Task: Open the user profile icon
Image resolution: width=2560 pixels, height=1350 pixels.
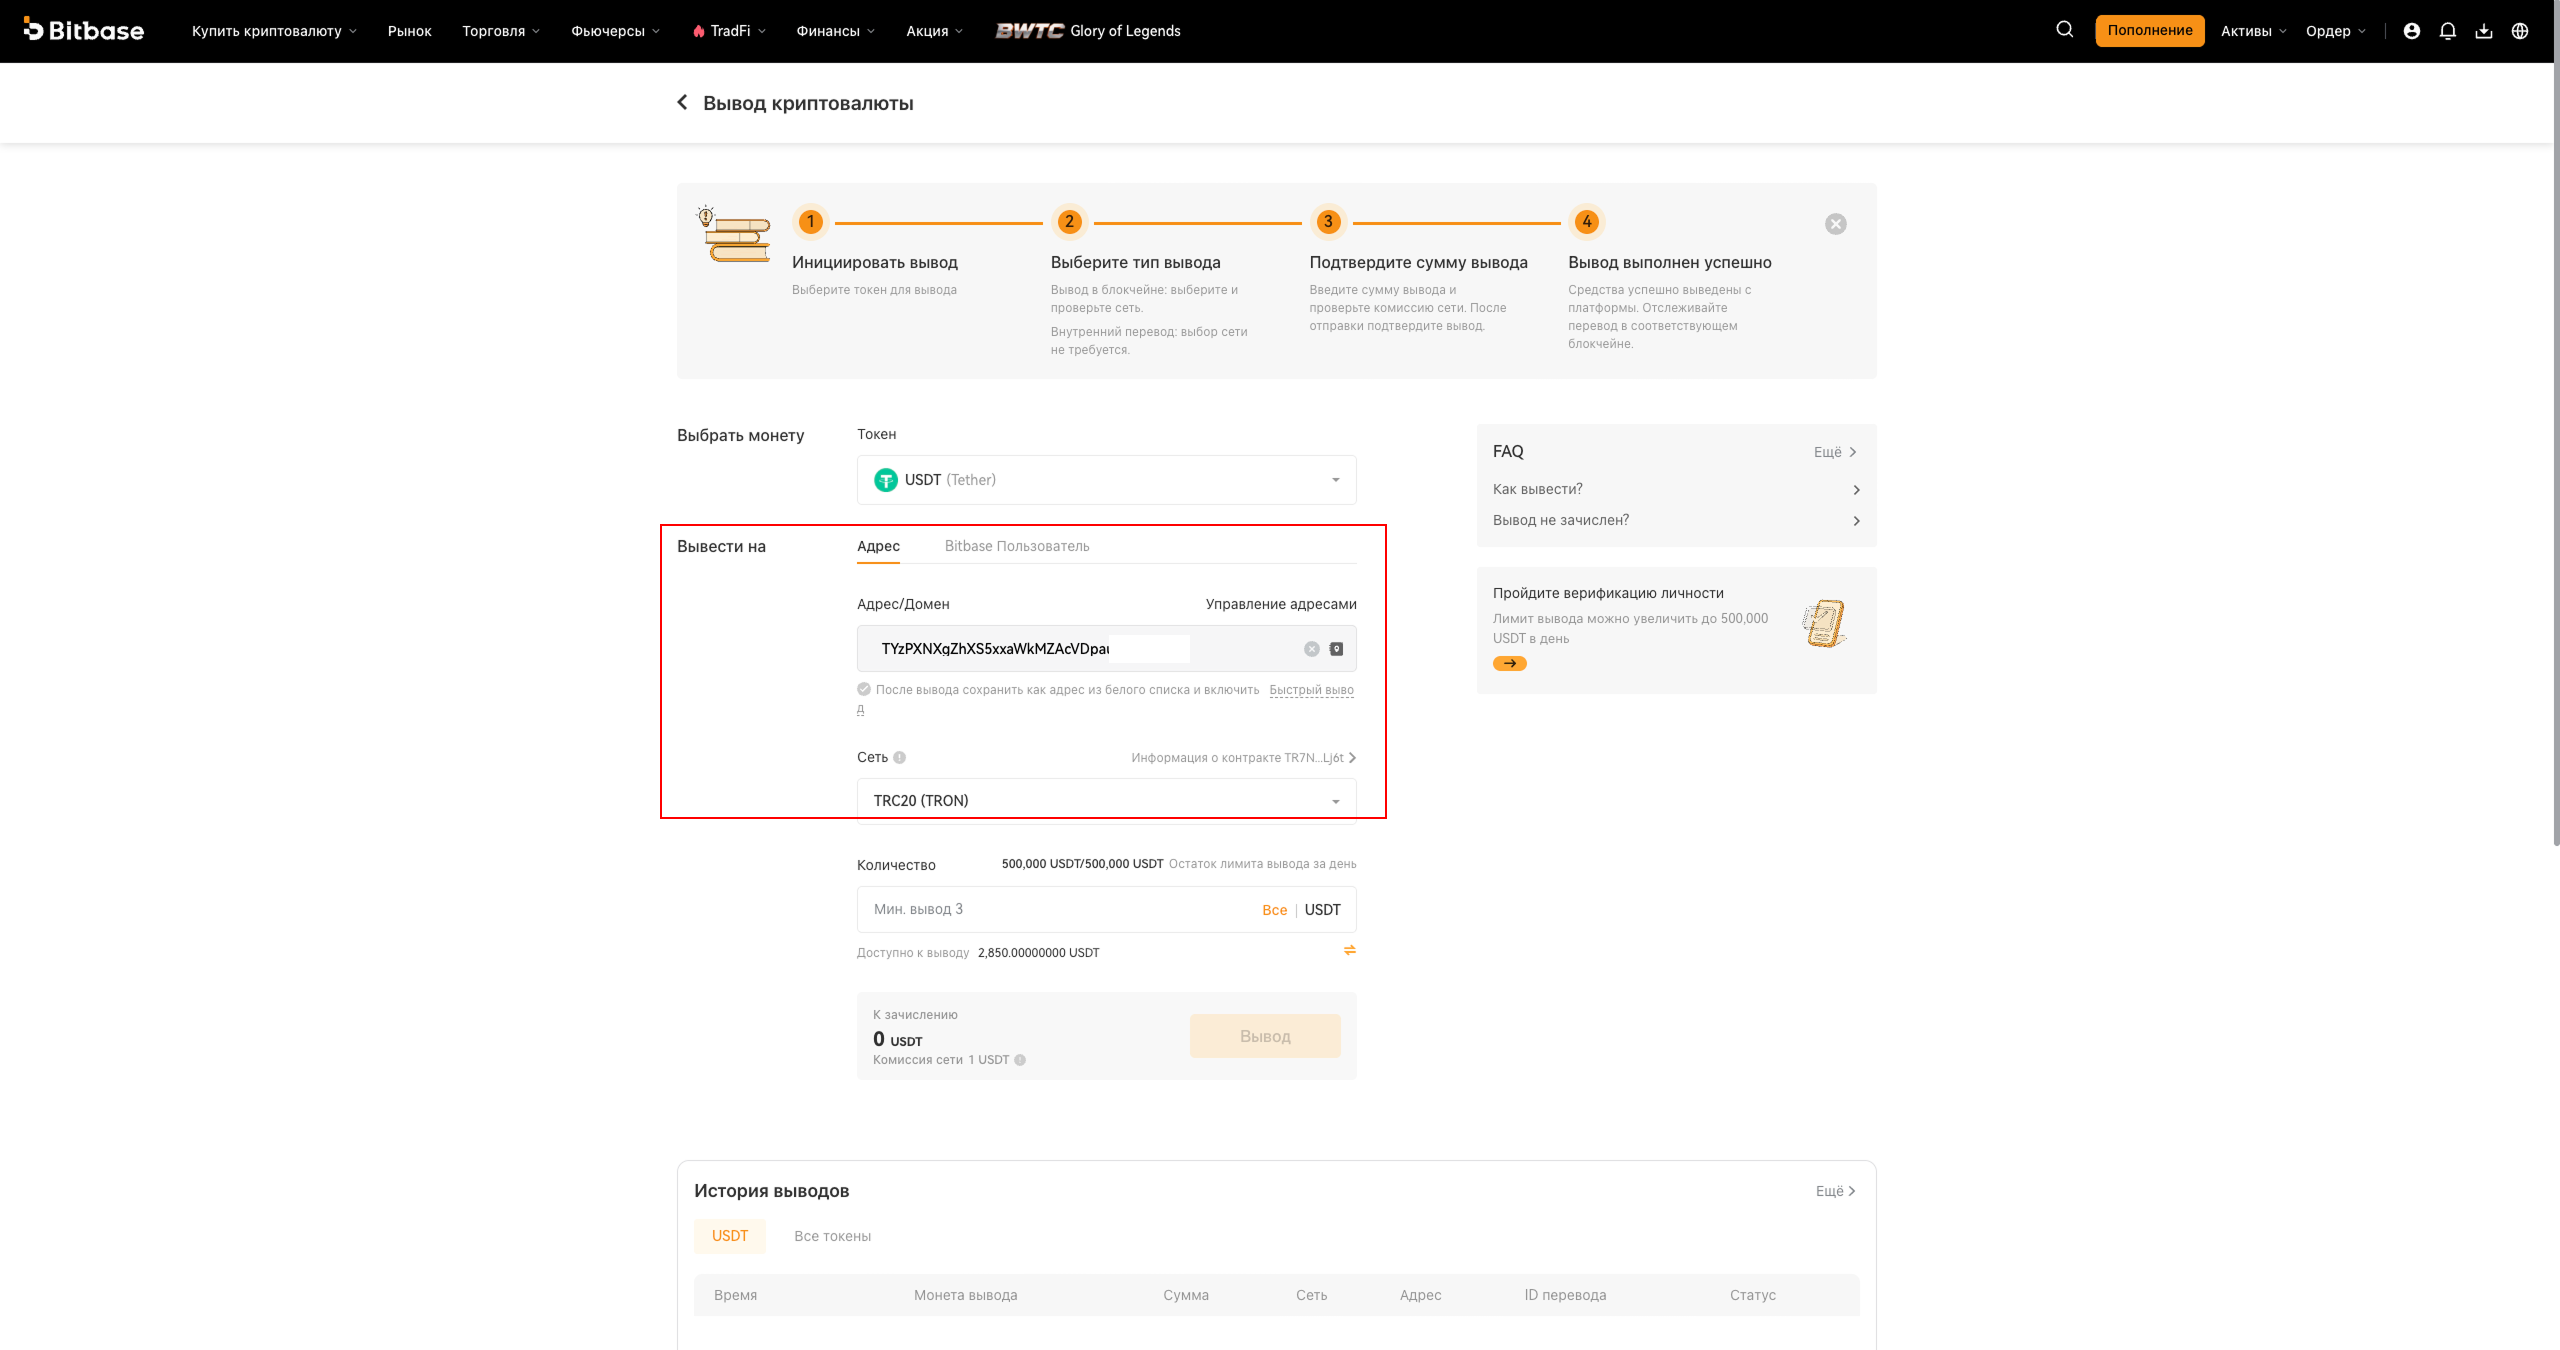Action: tap(2412, 31)
